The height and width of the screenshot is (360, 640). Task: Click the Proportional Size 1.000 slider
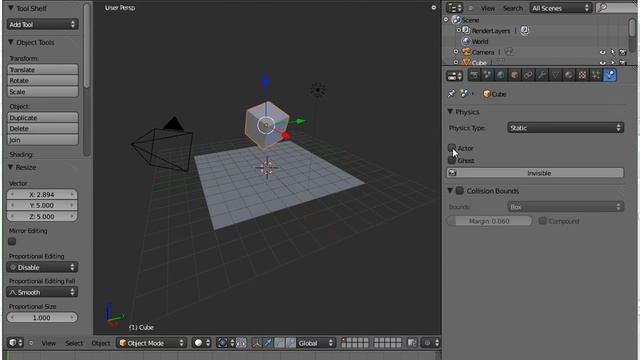[42, 318]
